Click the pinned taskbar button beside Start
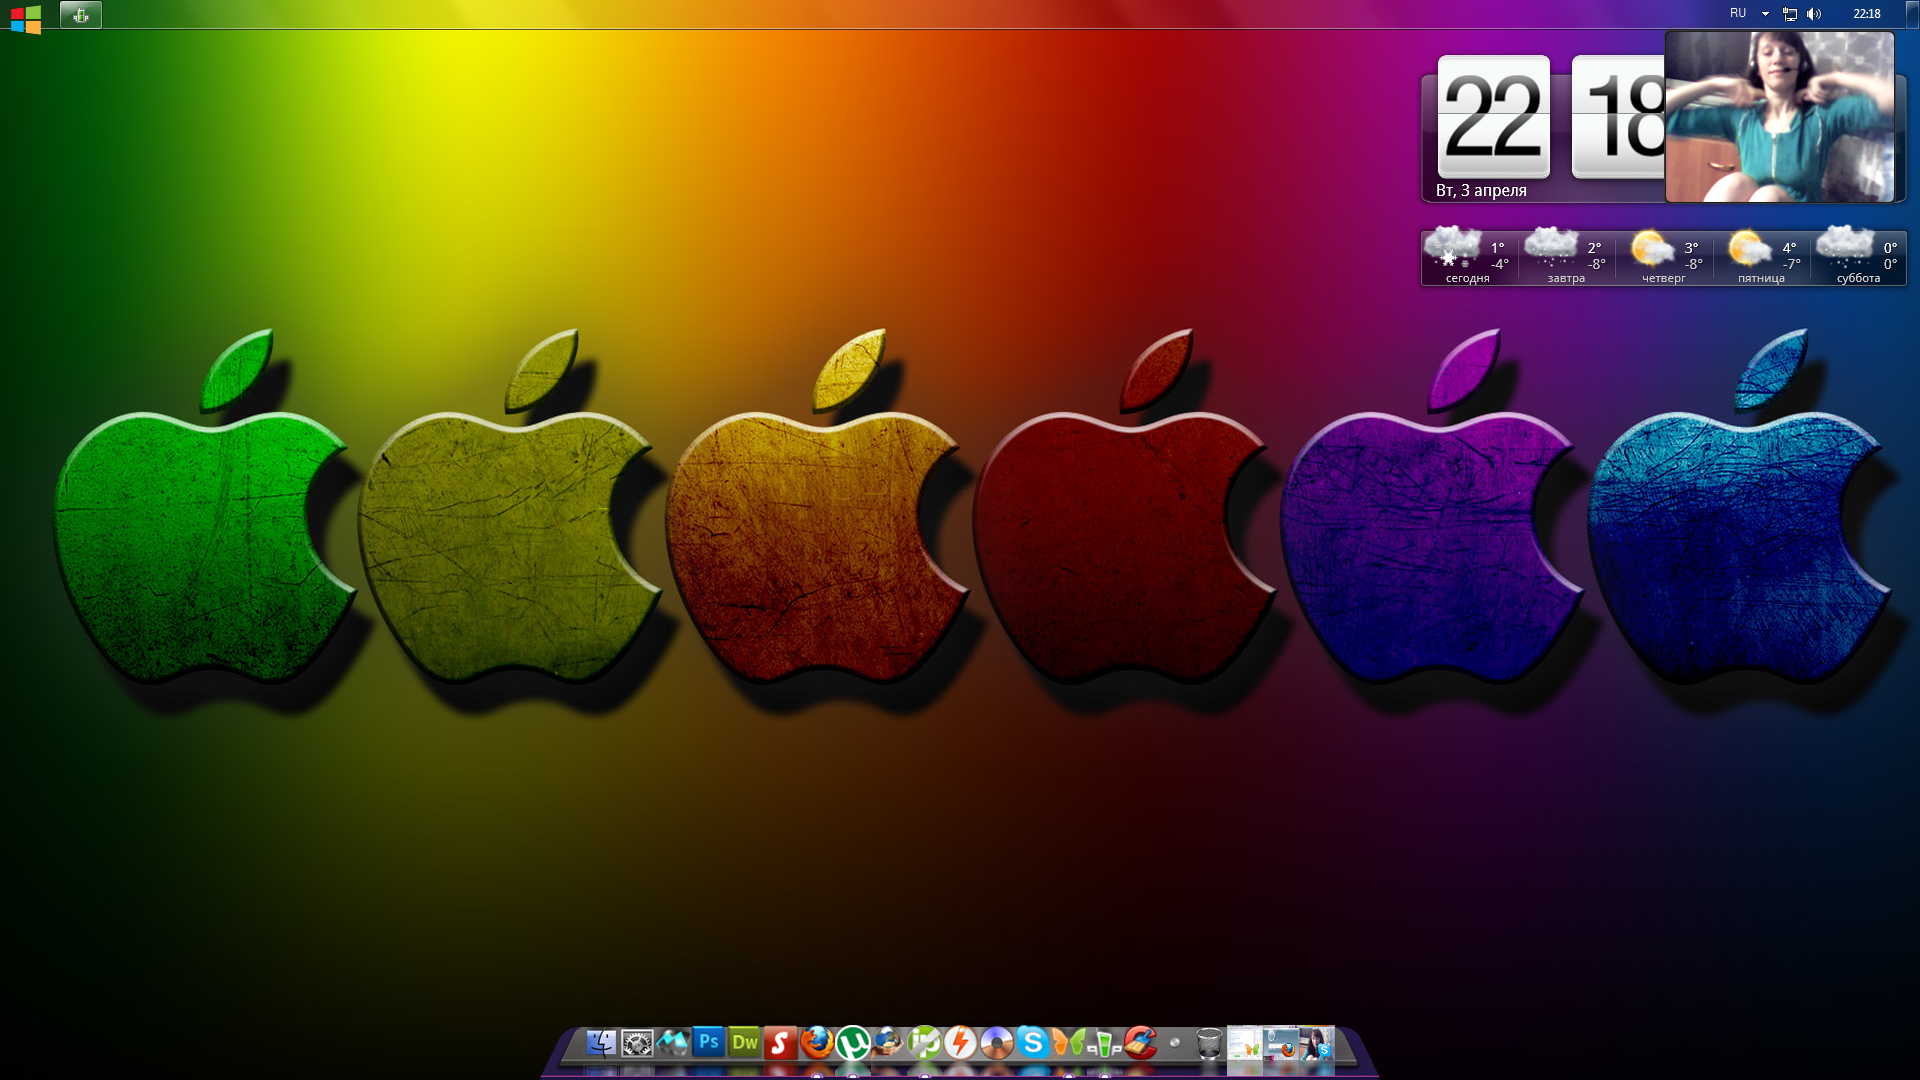The width and height of the screenshot is (1920, 1080). point(81,15)
